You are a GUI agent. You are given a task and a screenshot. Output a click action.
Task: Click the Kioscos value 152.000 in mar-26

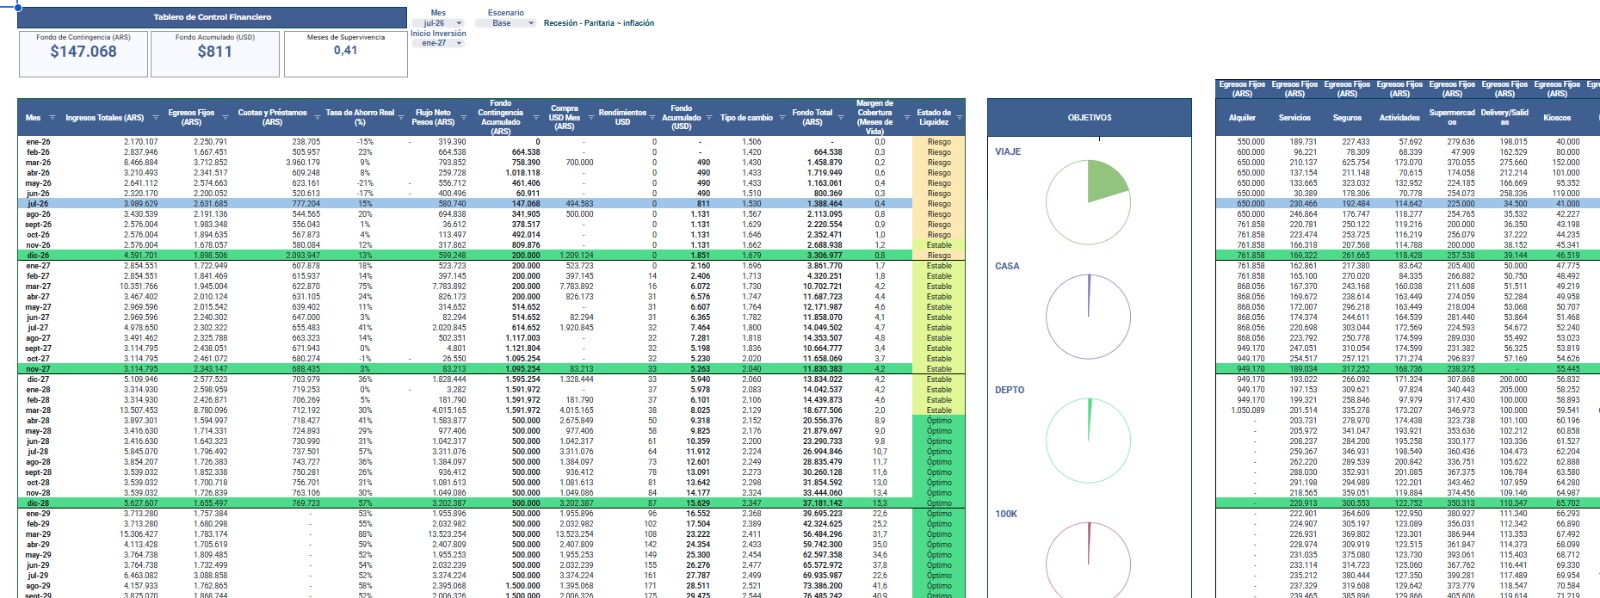1566,163
